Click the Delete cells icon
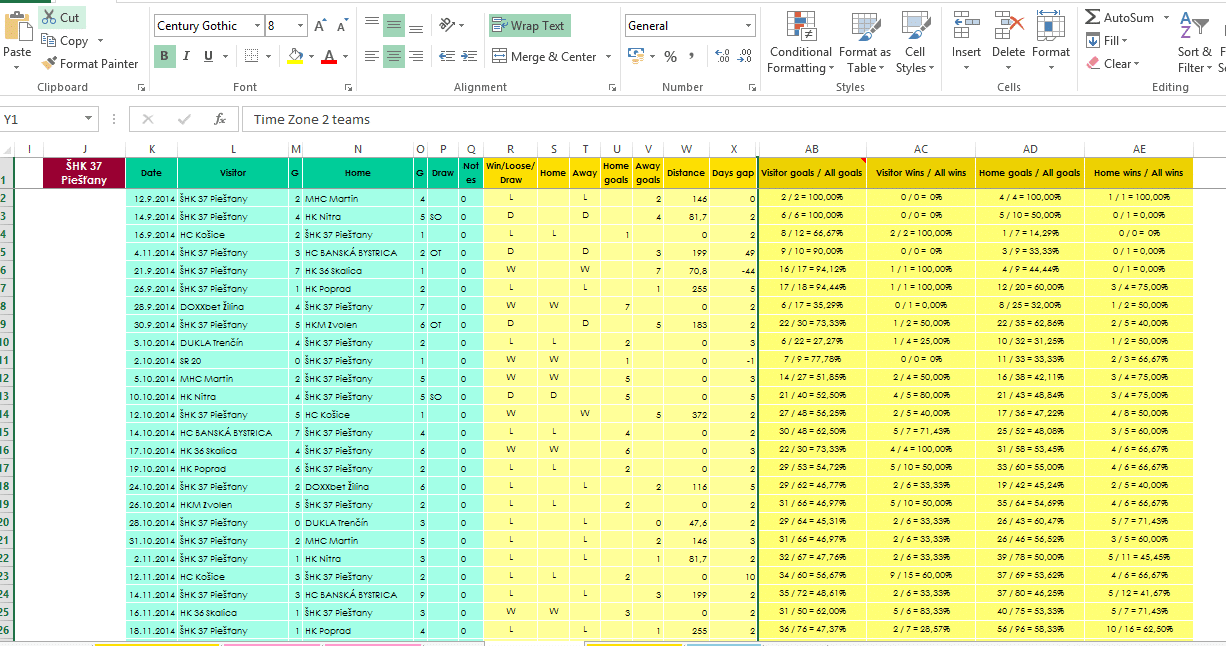This screenshot has width=1226, height=646. 1008,24
